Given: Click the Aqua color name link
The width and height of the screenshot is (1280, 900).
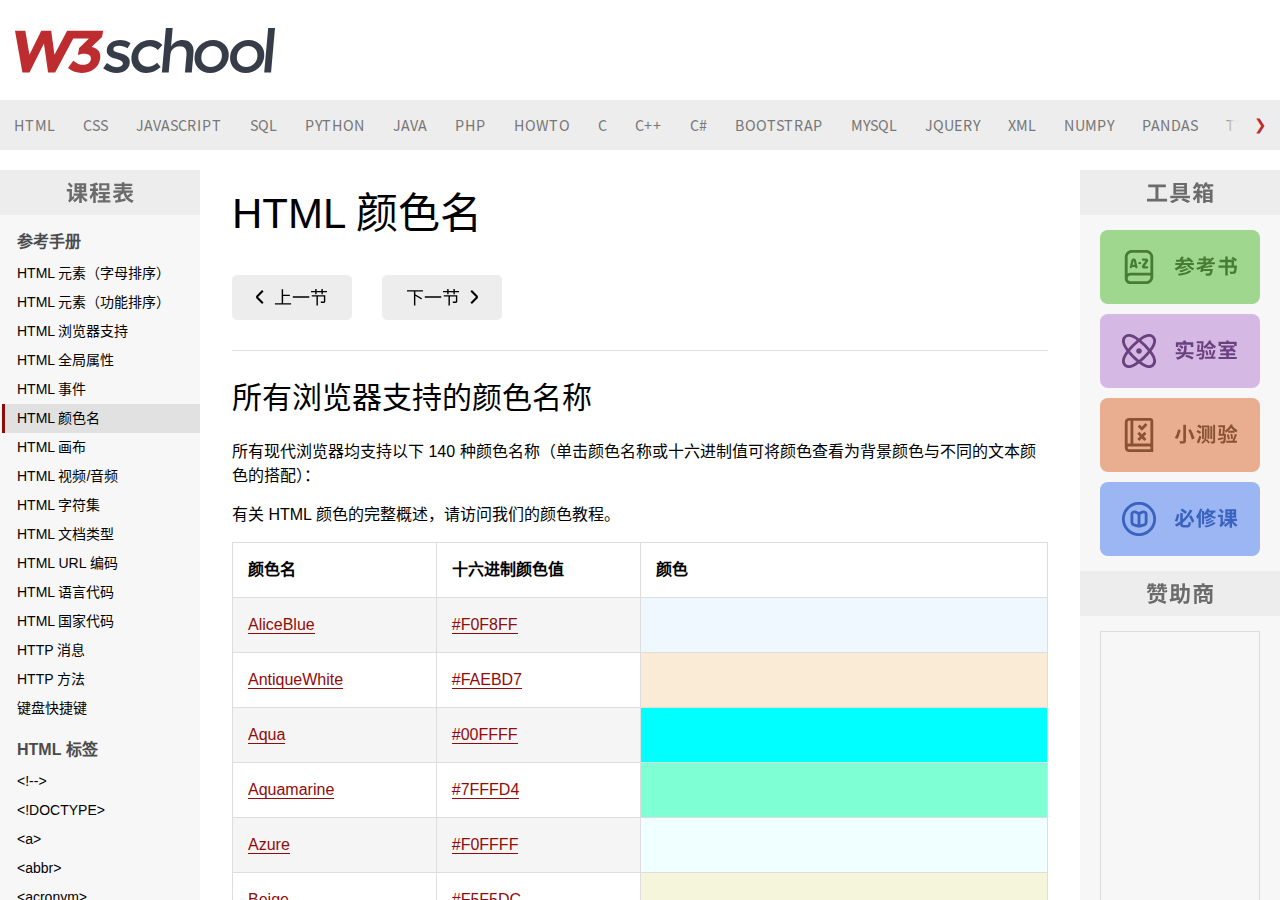Looking at the screenshot, I should click(x=266, y=735).
